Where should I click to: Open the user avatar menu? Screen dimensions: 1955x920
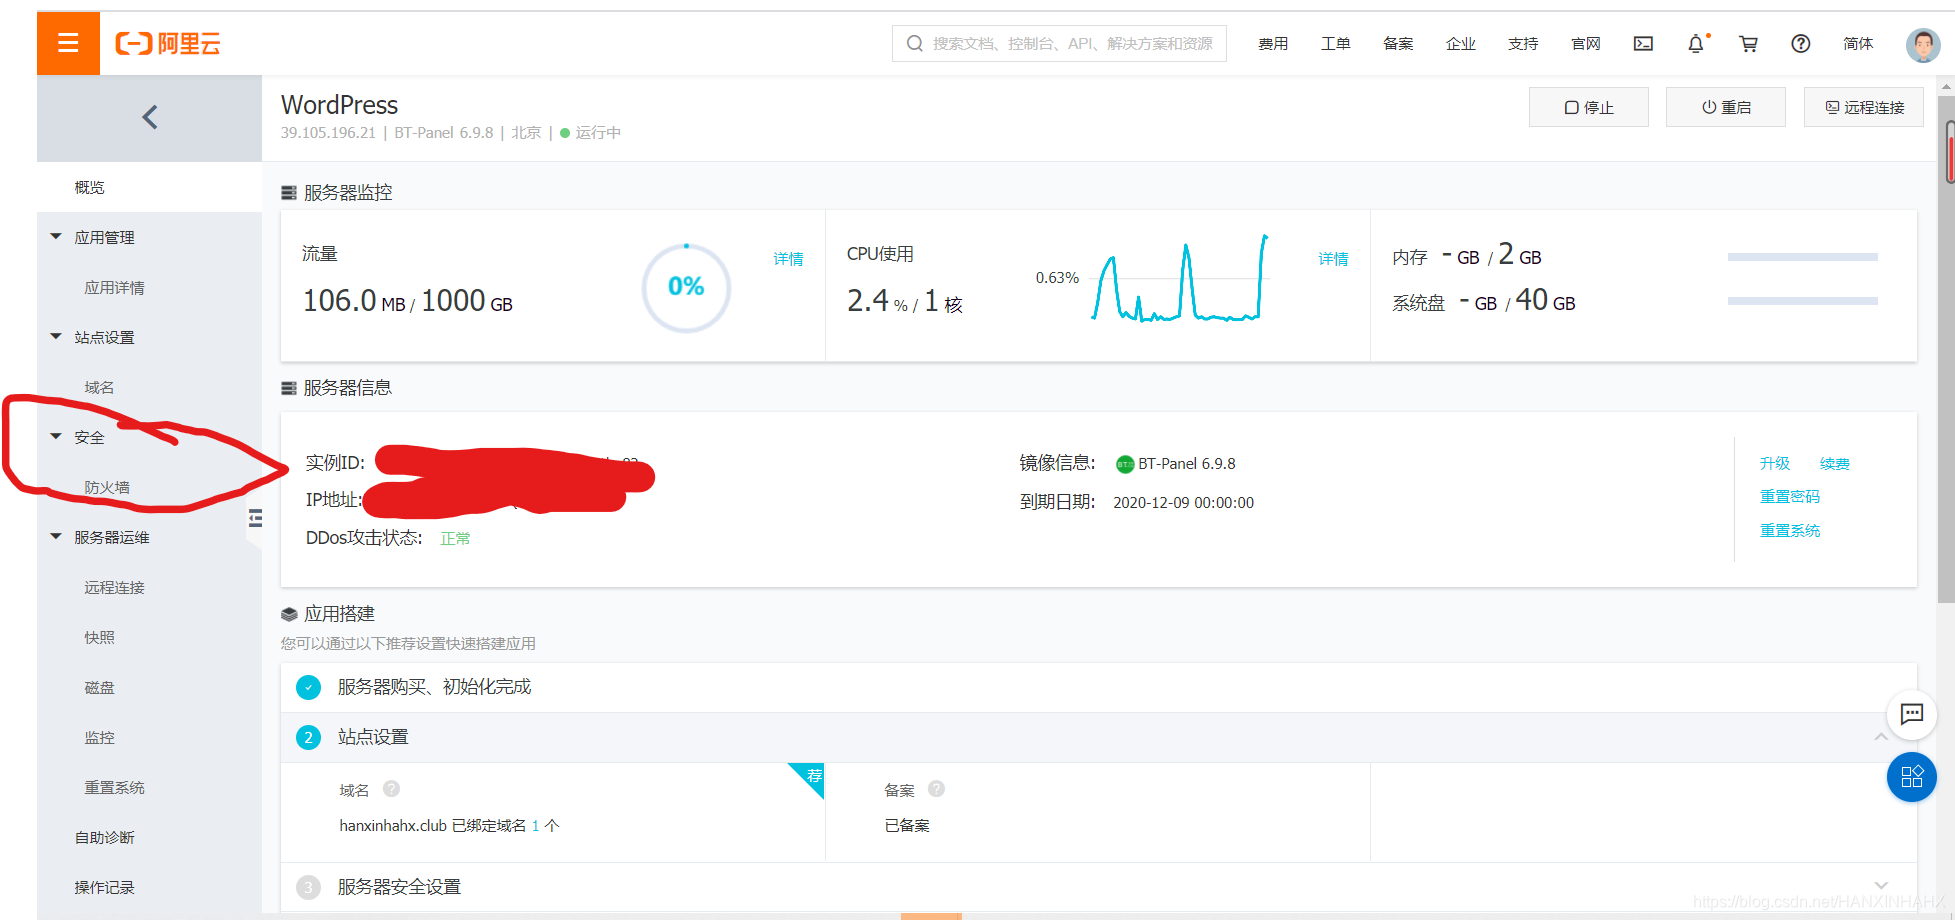click(x=1922, y=44)
